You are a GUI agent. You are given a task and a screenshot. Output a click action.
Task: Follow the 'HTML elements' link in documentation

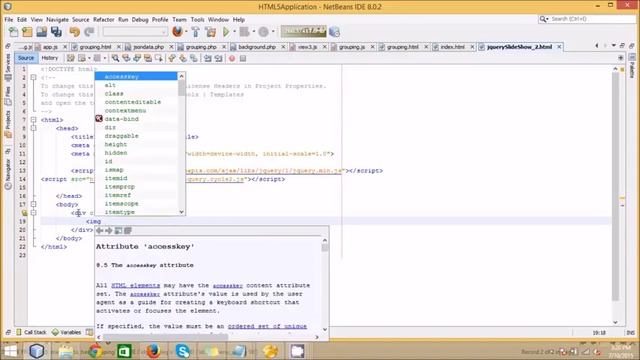[x=136, y=285]
